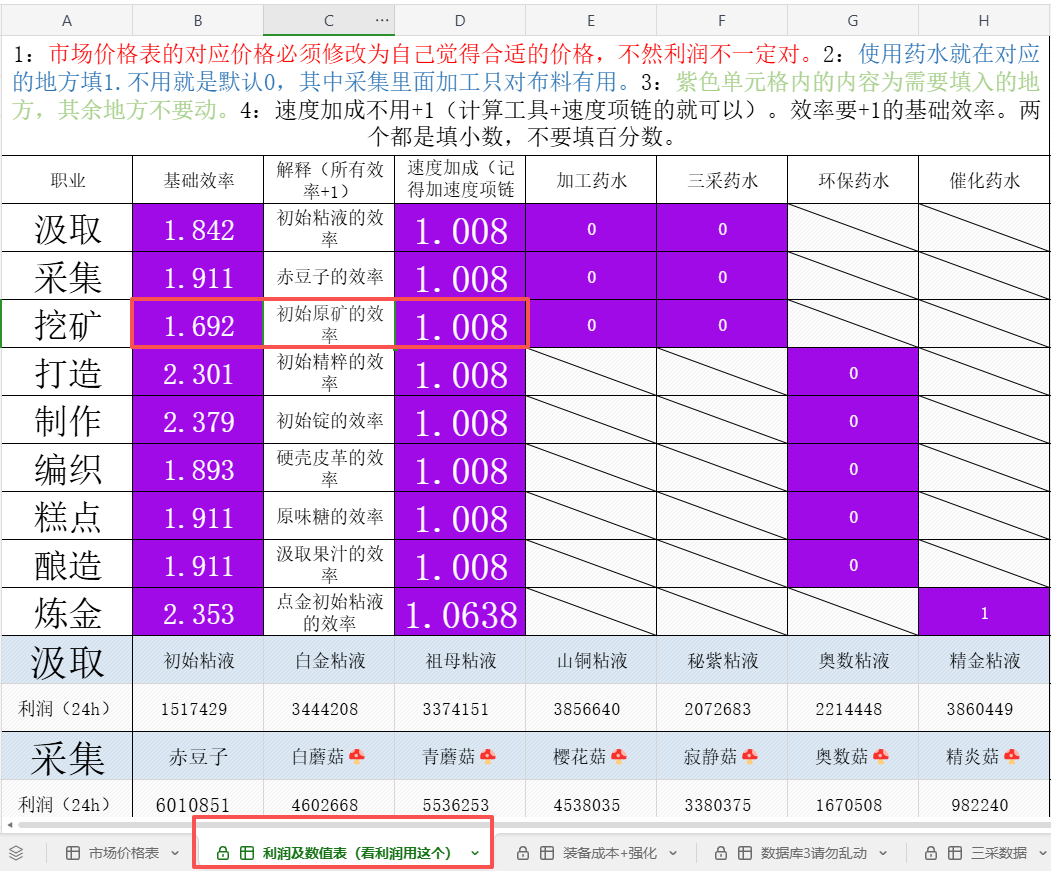Click the three-dots icon on column C header
Image resolution: width=1051 pixels, height=871 pixels.
coord(381,20)
